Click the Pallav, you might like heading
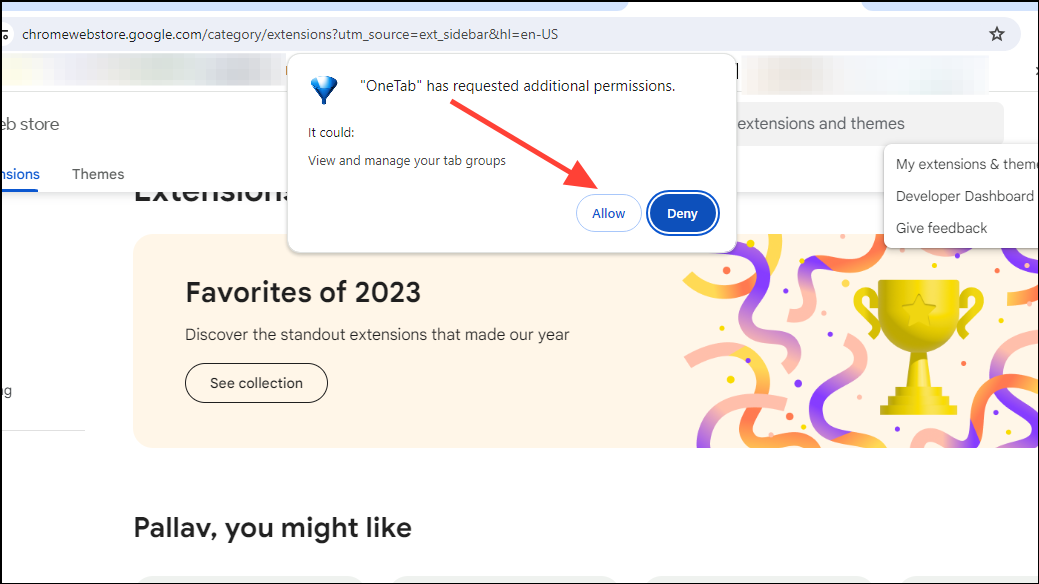 pos(272,528)
